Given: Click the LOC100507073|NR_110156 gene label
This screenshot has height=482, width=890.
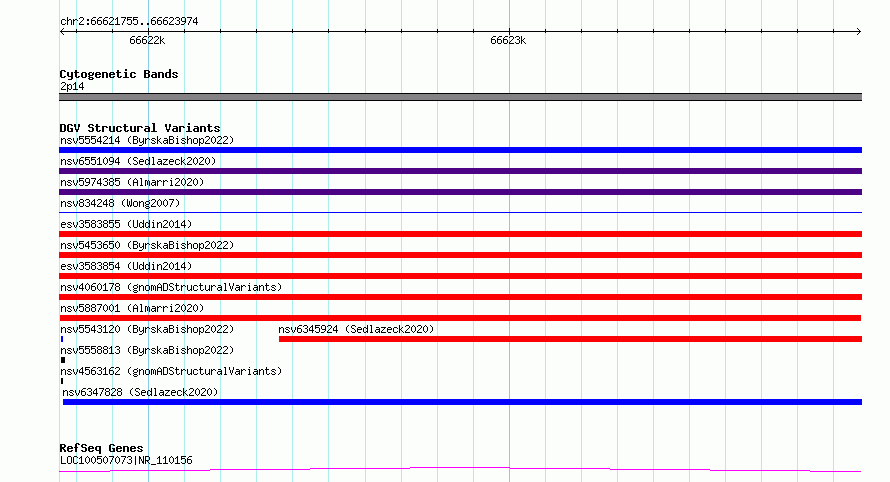Looking at the screenshot, I should point(126,460).
